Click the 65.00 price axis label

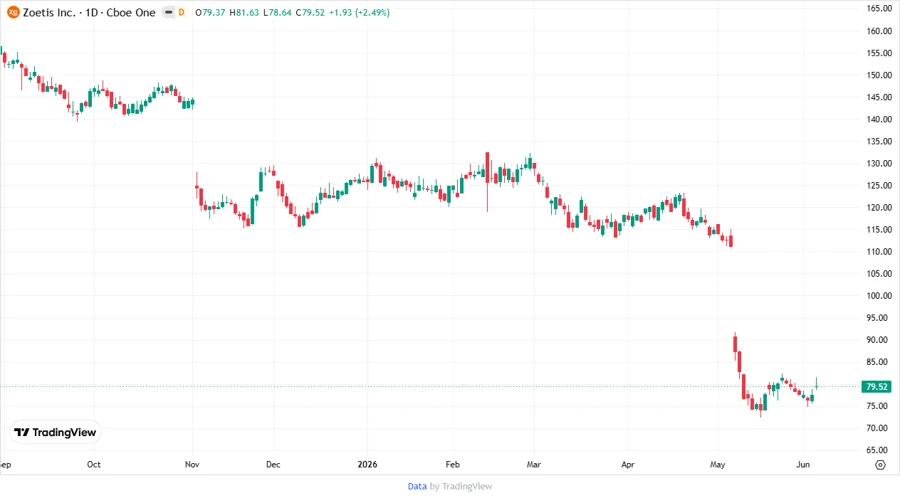click(x=879, y=450)
